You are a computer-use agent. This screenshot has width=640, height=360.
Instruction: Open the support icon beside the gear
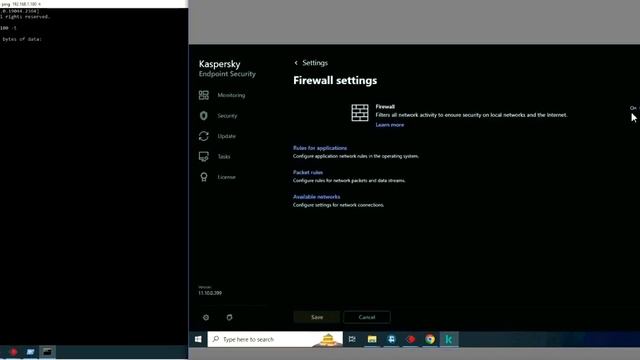(x=229, y=317)
